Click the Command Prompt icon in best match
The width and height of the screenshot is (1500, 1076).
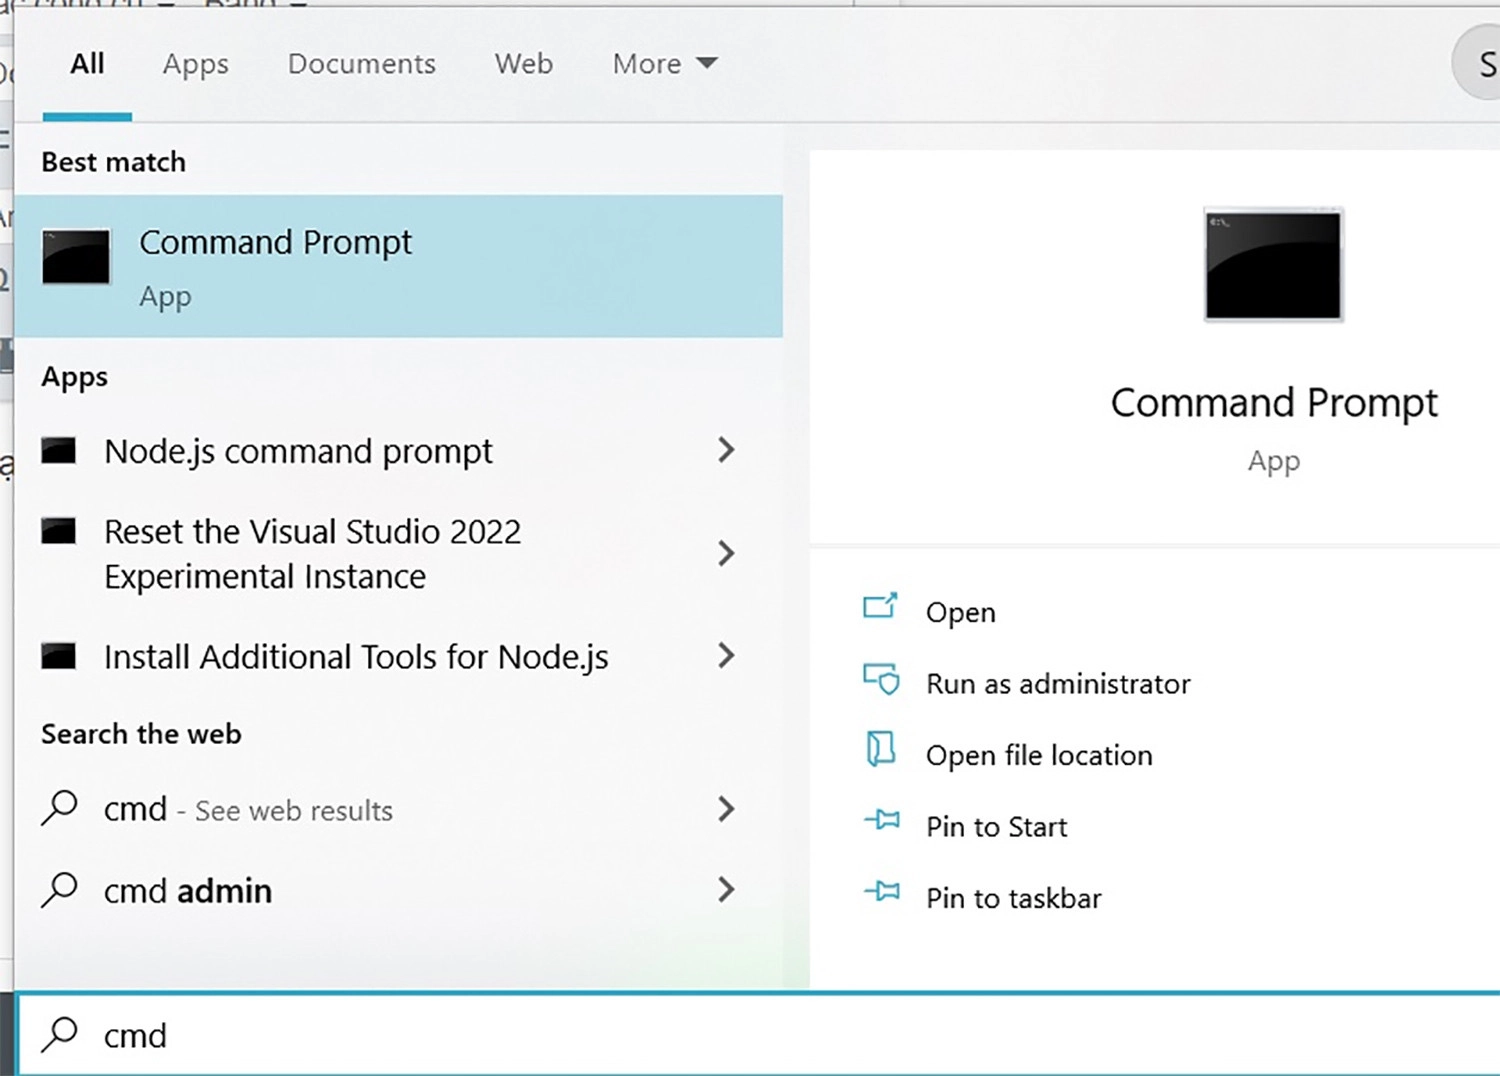coord(76,257)
